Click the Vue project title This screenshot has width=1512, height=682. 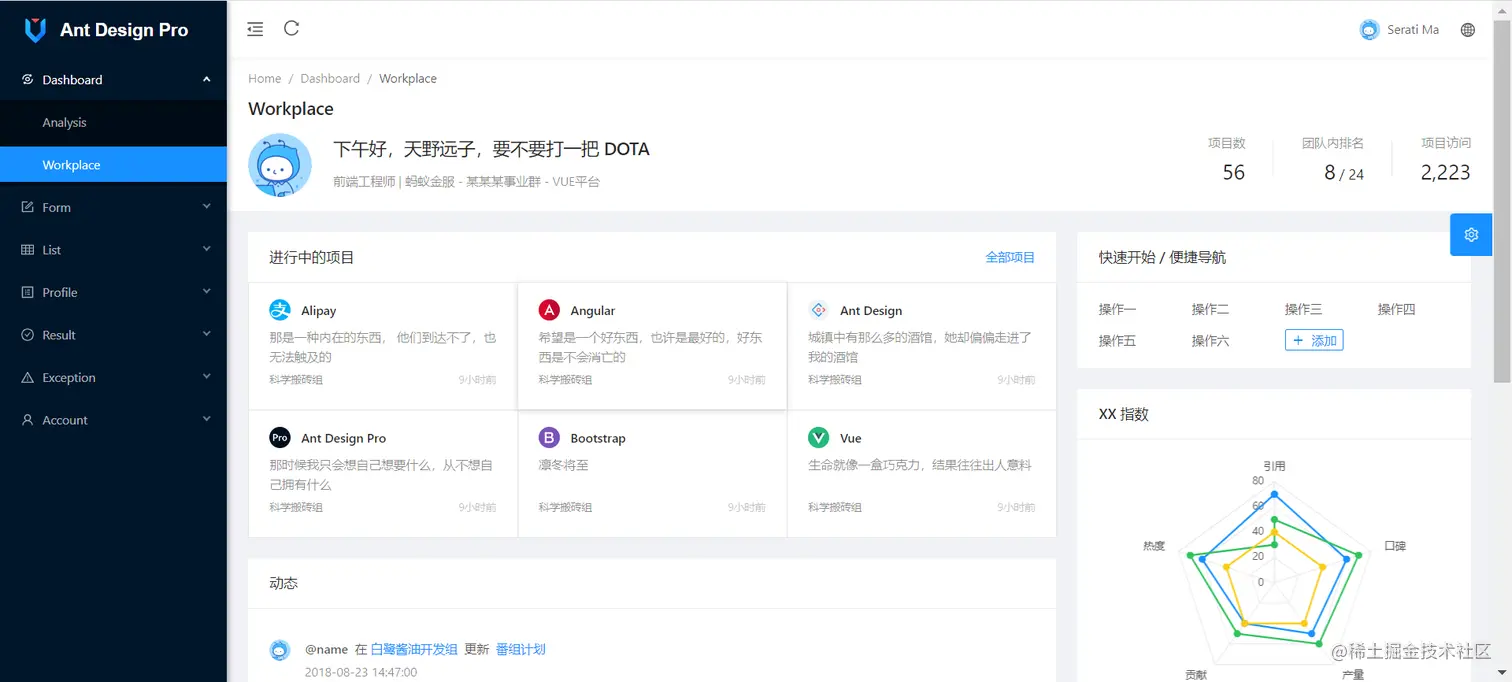pyautogui.click(x=850, y=438)
